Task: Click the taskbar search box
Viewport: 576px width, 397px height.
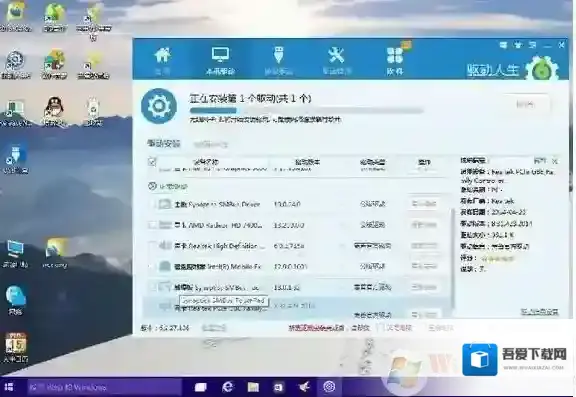Action: coord(104,387)
